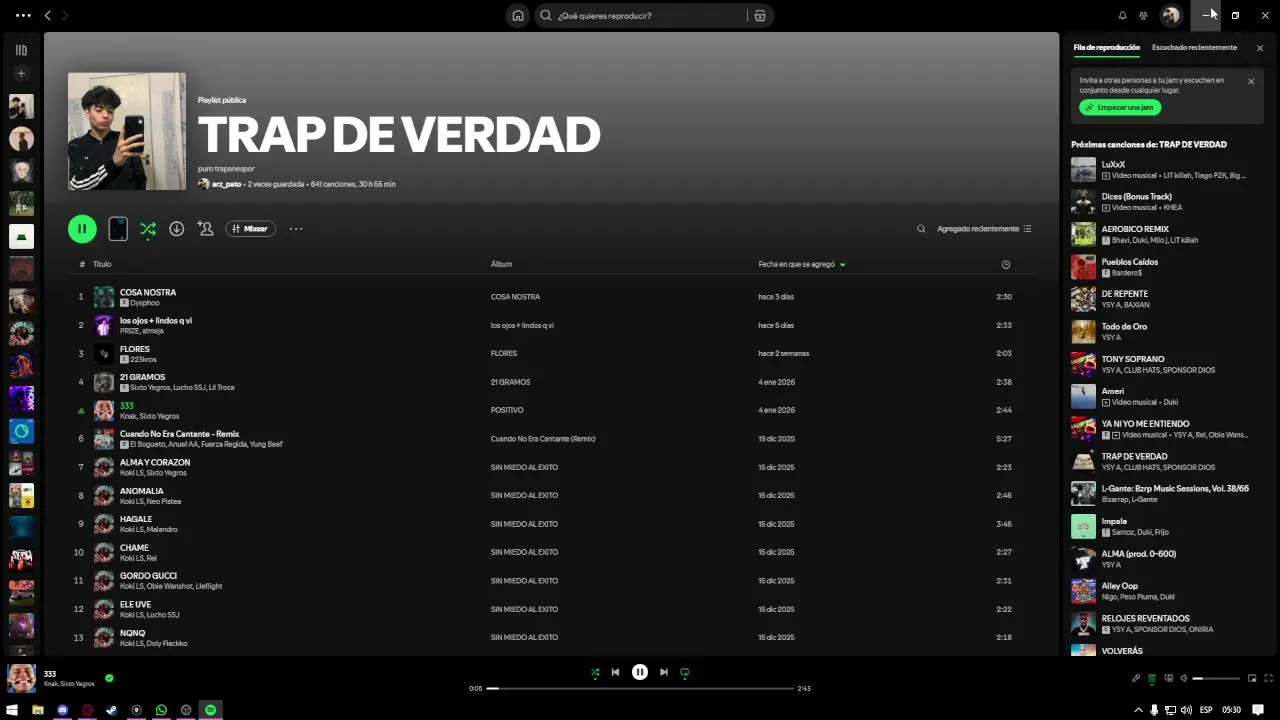Toggle repeat in bottom player bar
Screen dimensions: 1280x720
685,673
